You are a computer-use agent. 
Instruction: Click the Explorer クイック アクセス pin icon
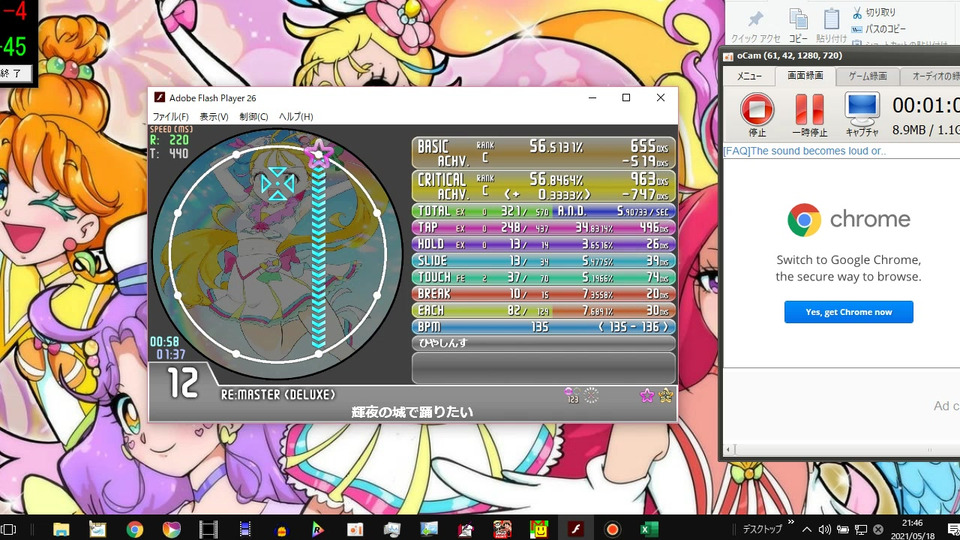tap(754, 18)
